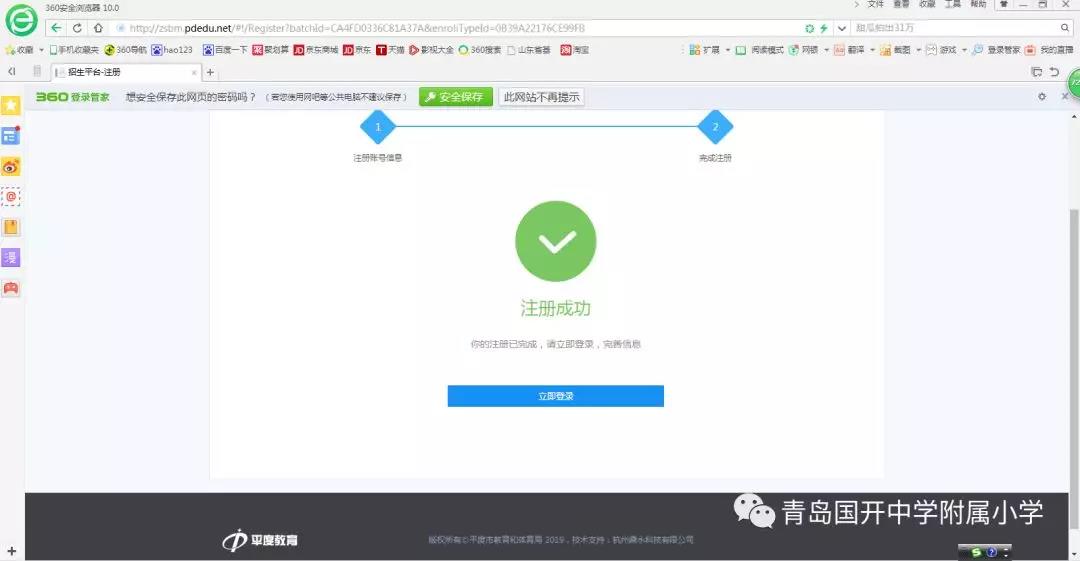Expand the 扩展 extensions dropdown
The width and height of the screenshot is (1080, 561).
point(728,49)
